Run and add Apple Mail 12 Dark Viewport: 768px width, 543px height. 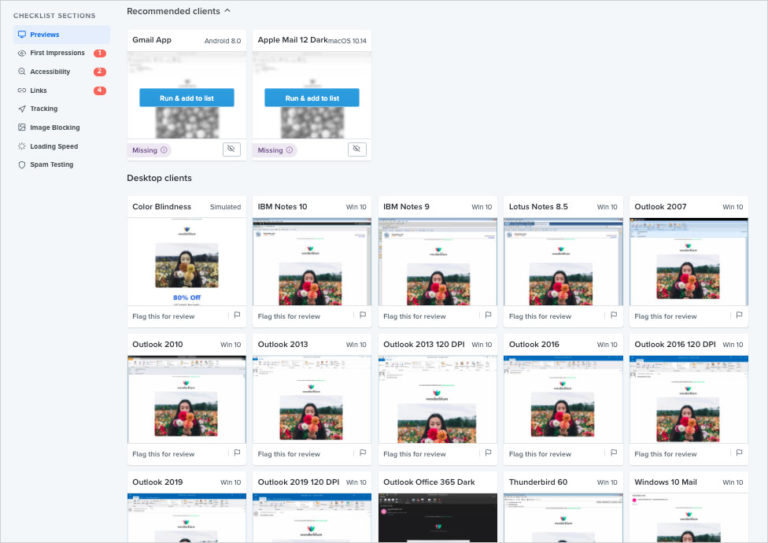[312, 98]
